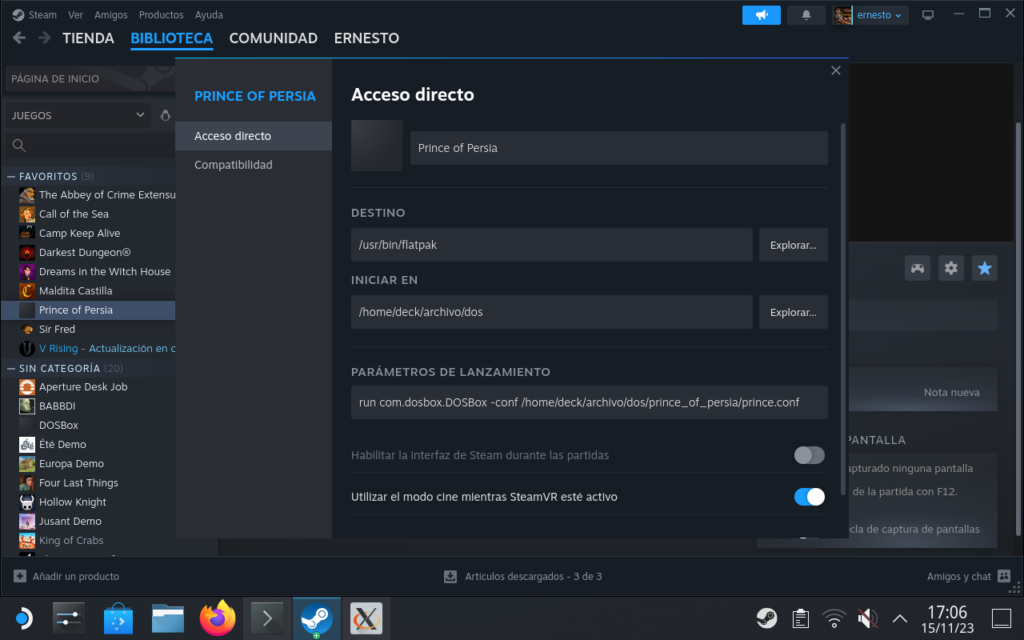This screenshot has width=1024, height=640.
Task: Collapse the Favoritos category
Action: 12,176
